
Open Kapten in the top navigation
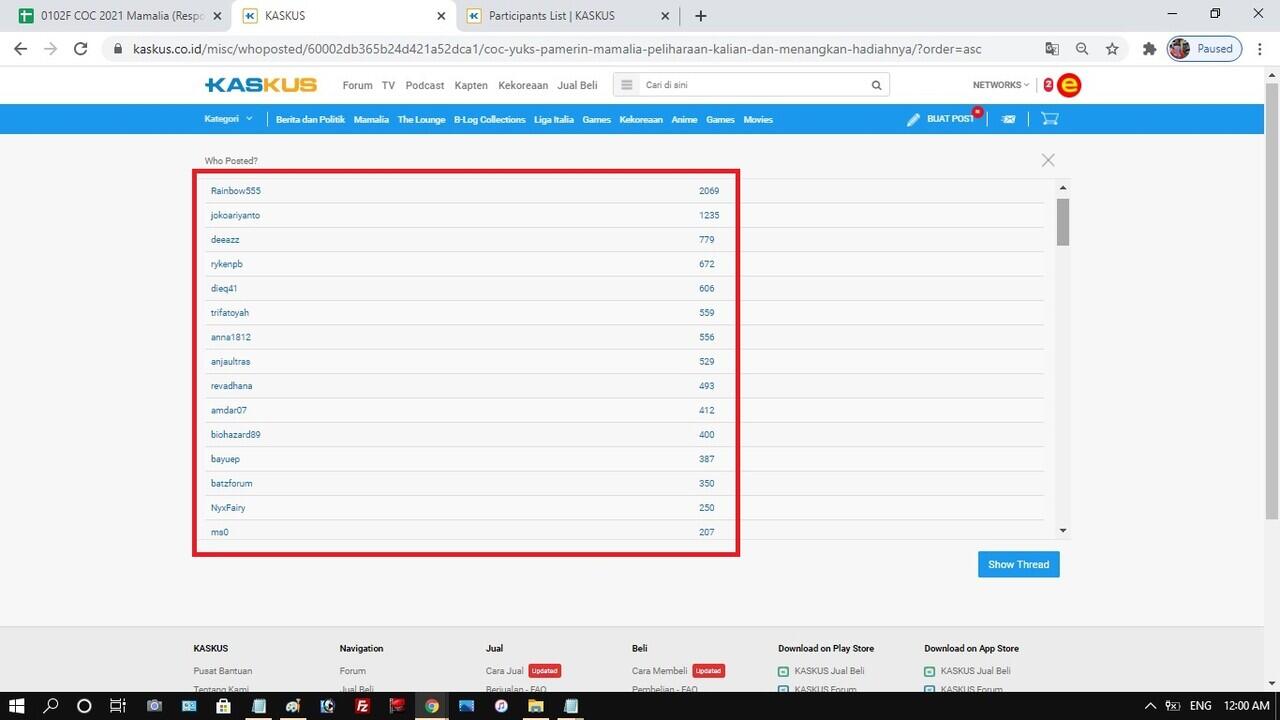tap(471, 85)
